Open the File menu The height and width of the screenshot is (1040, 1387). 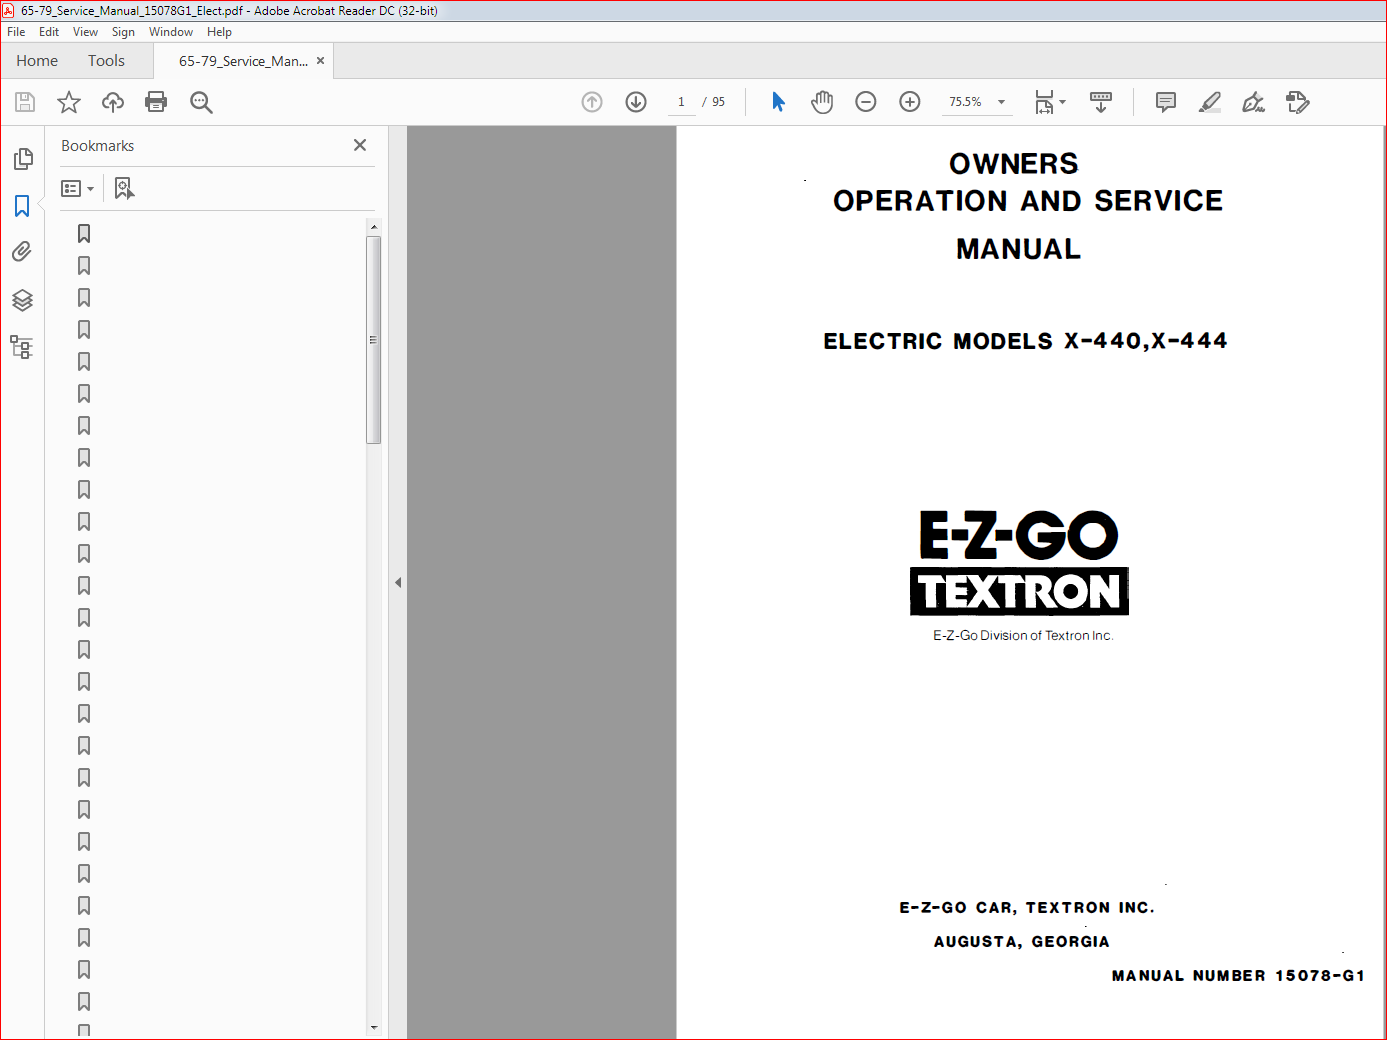(16, 32)
